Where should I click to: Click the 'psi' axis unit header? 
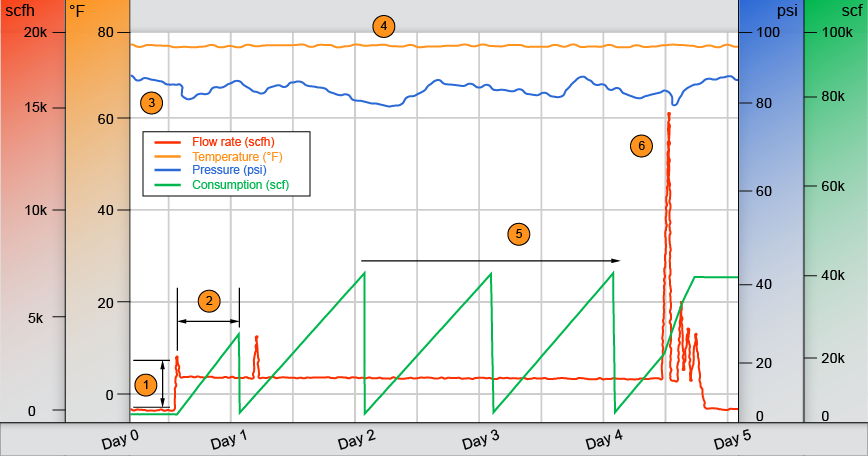(788, 11)
